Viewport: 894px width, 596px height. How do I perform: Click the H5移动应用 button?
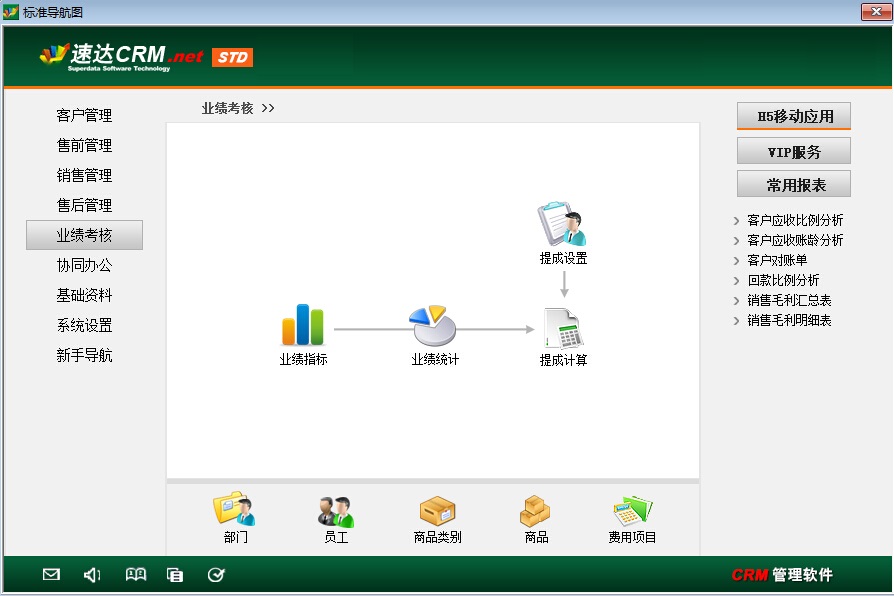click(x=794, y=116)
